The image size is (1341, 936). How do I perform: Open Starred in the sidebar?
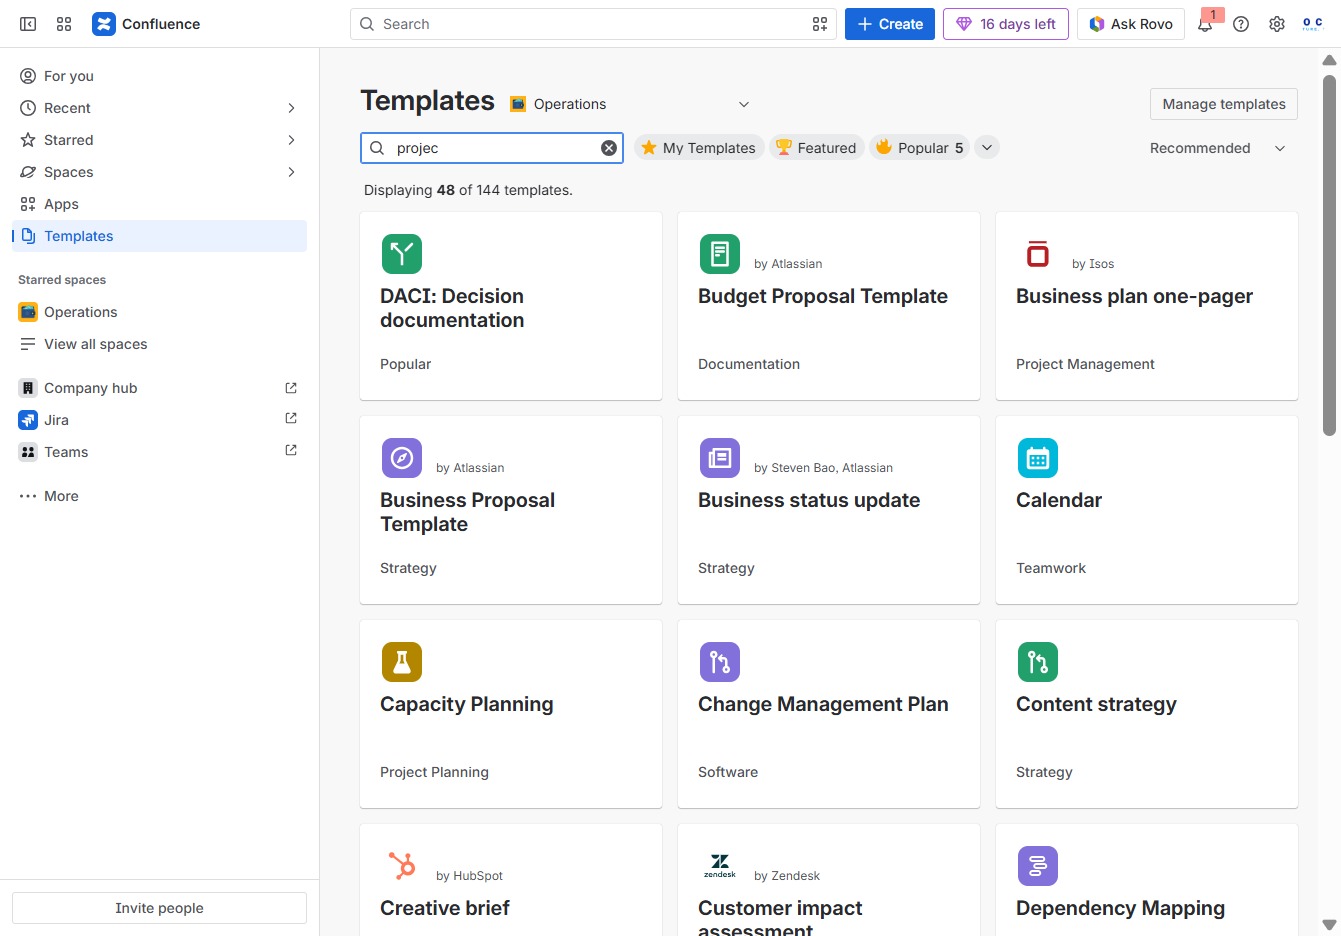pos(160,140)
